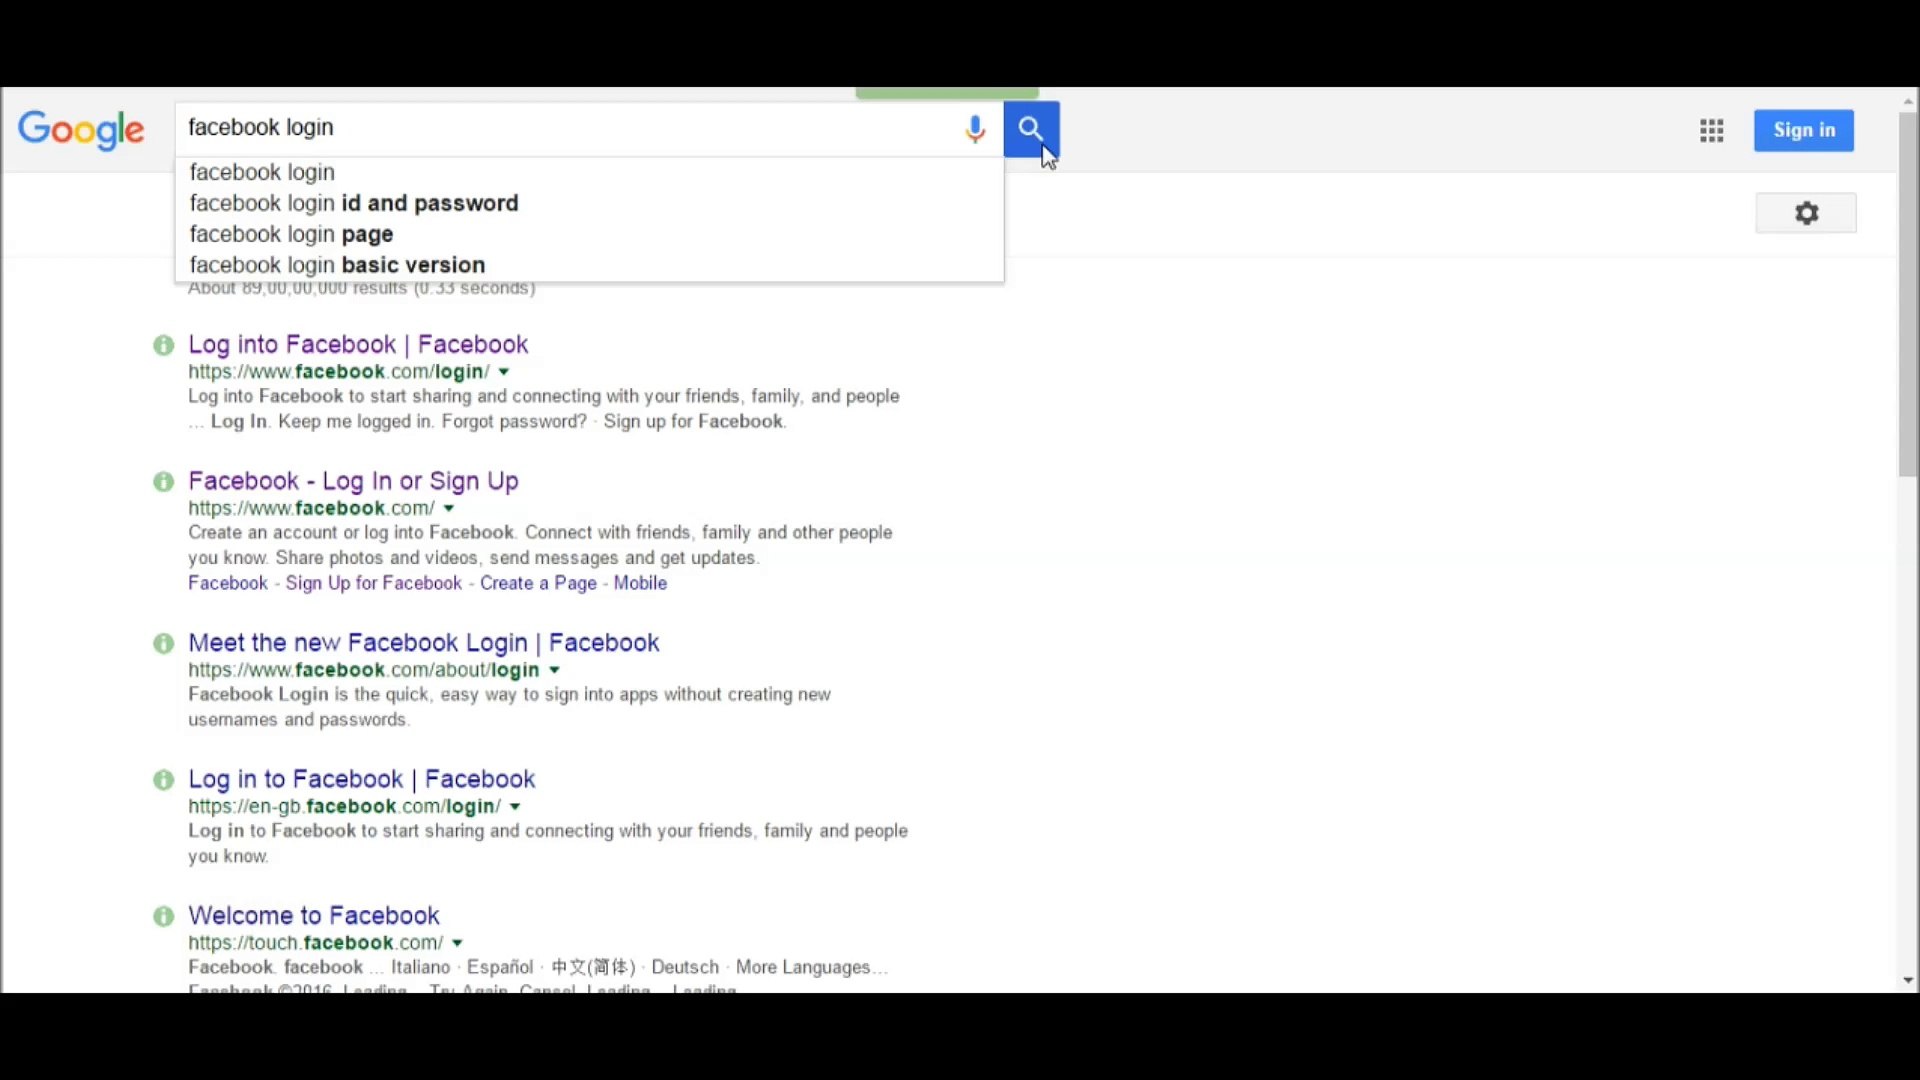
Task: Open the "Create a Page" sitelink
Action: [x=538, y=584]
